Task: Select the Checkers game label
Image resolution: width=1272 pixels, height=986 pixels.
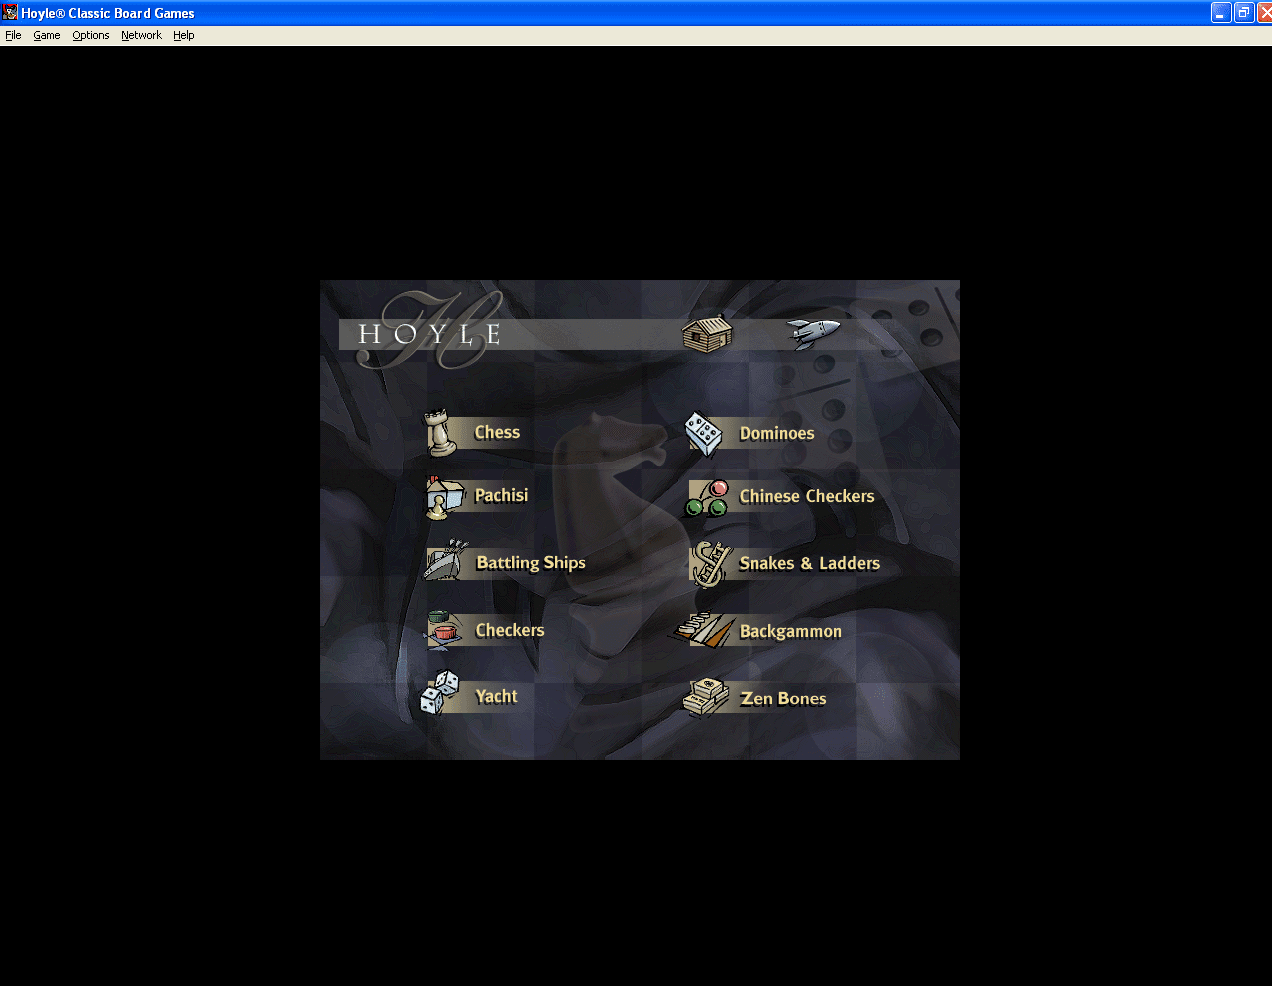Action: pyautogui.click(x=510, y=630)
